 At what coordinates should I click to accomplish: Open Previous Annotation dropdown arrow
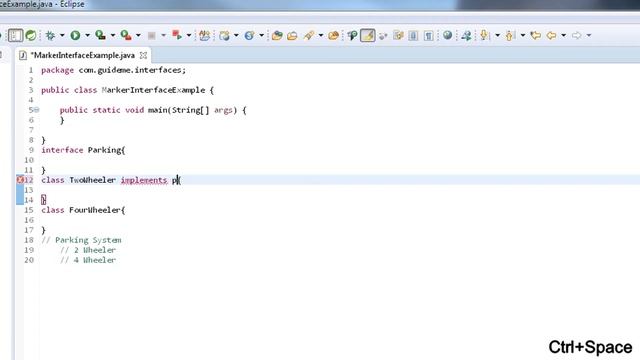[522, 36]
